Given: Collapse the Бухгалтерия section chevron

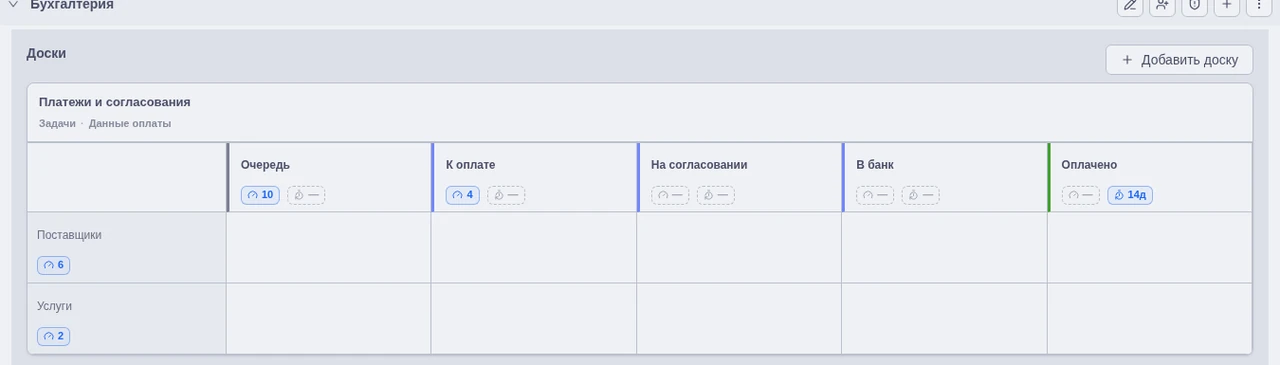Looking at the screenshot, I should 13,5.
